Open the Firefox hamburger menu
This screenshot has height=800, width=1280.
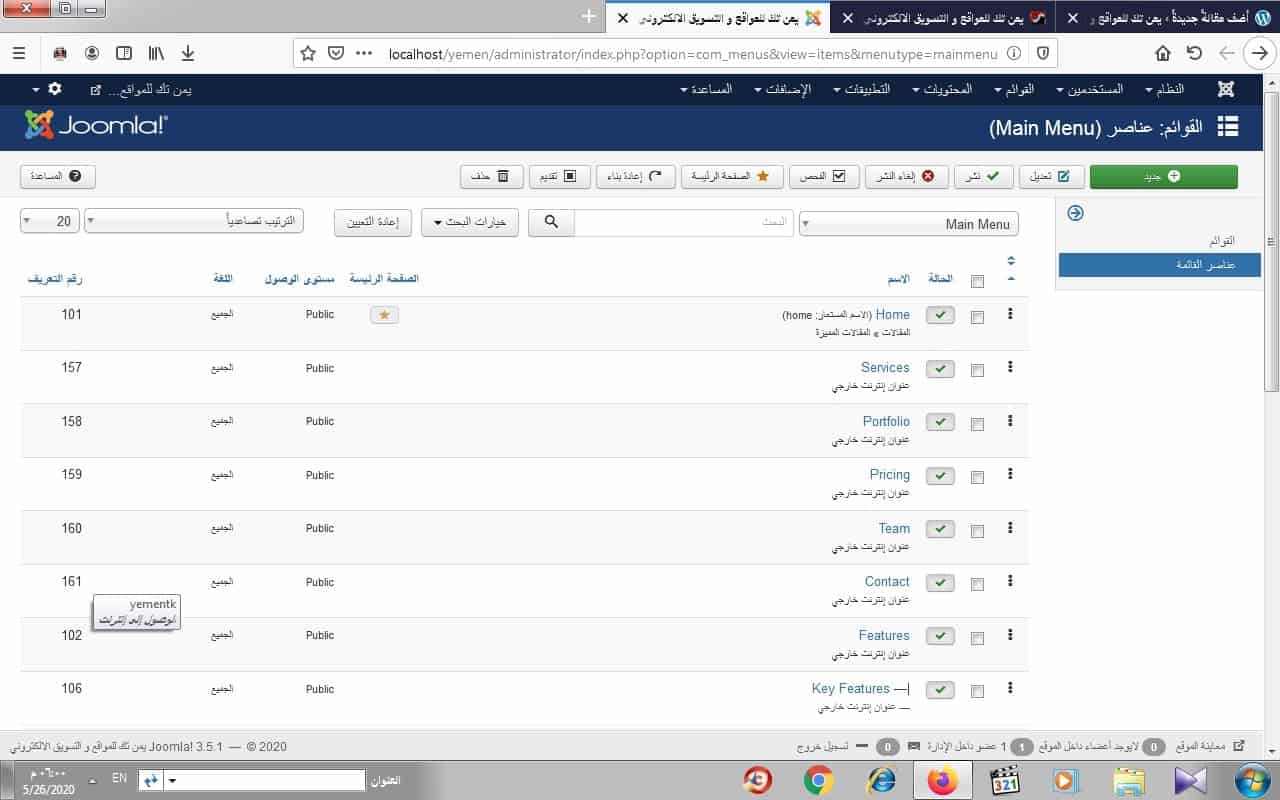19,53
